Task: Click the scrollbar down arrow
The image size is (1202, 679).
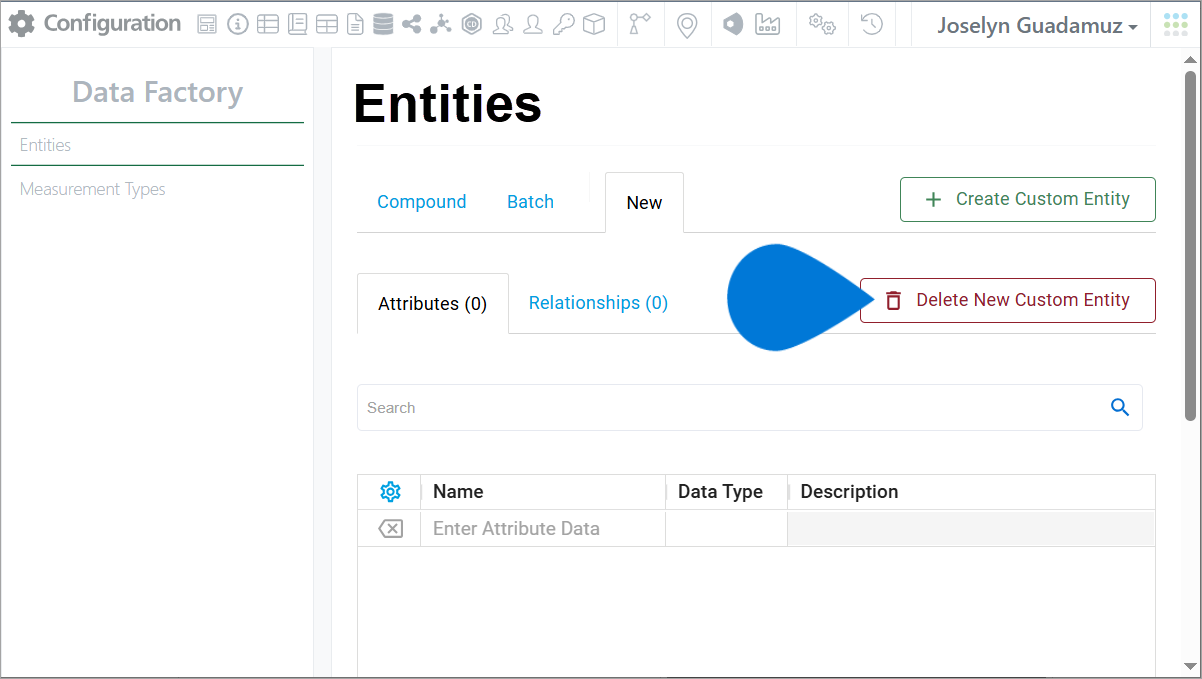Action: coord(1190,666)
